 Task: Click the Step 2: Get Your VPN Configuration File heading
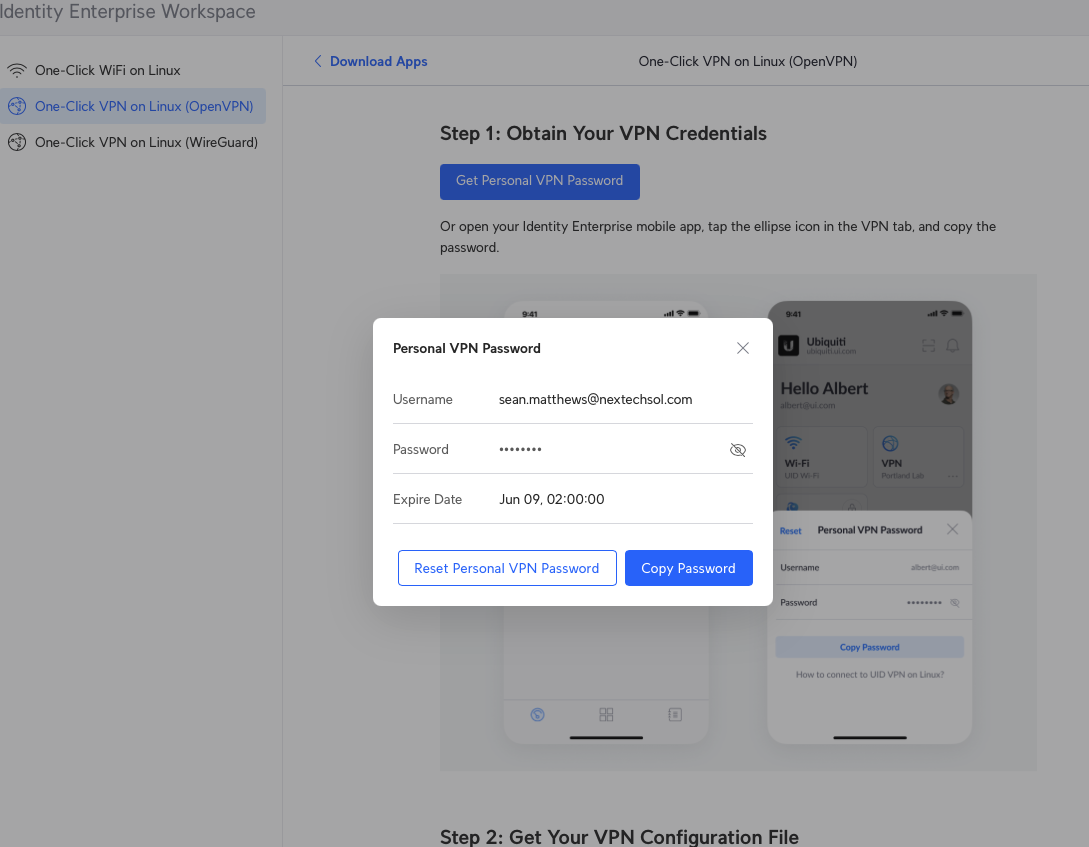619,837
